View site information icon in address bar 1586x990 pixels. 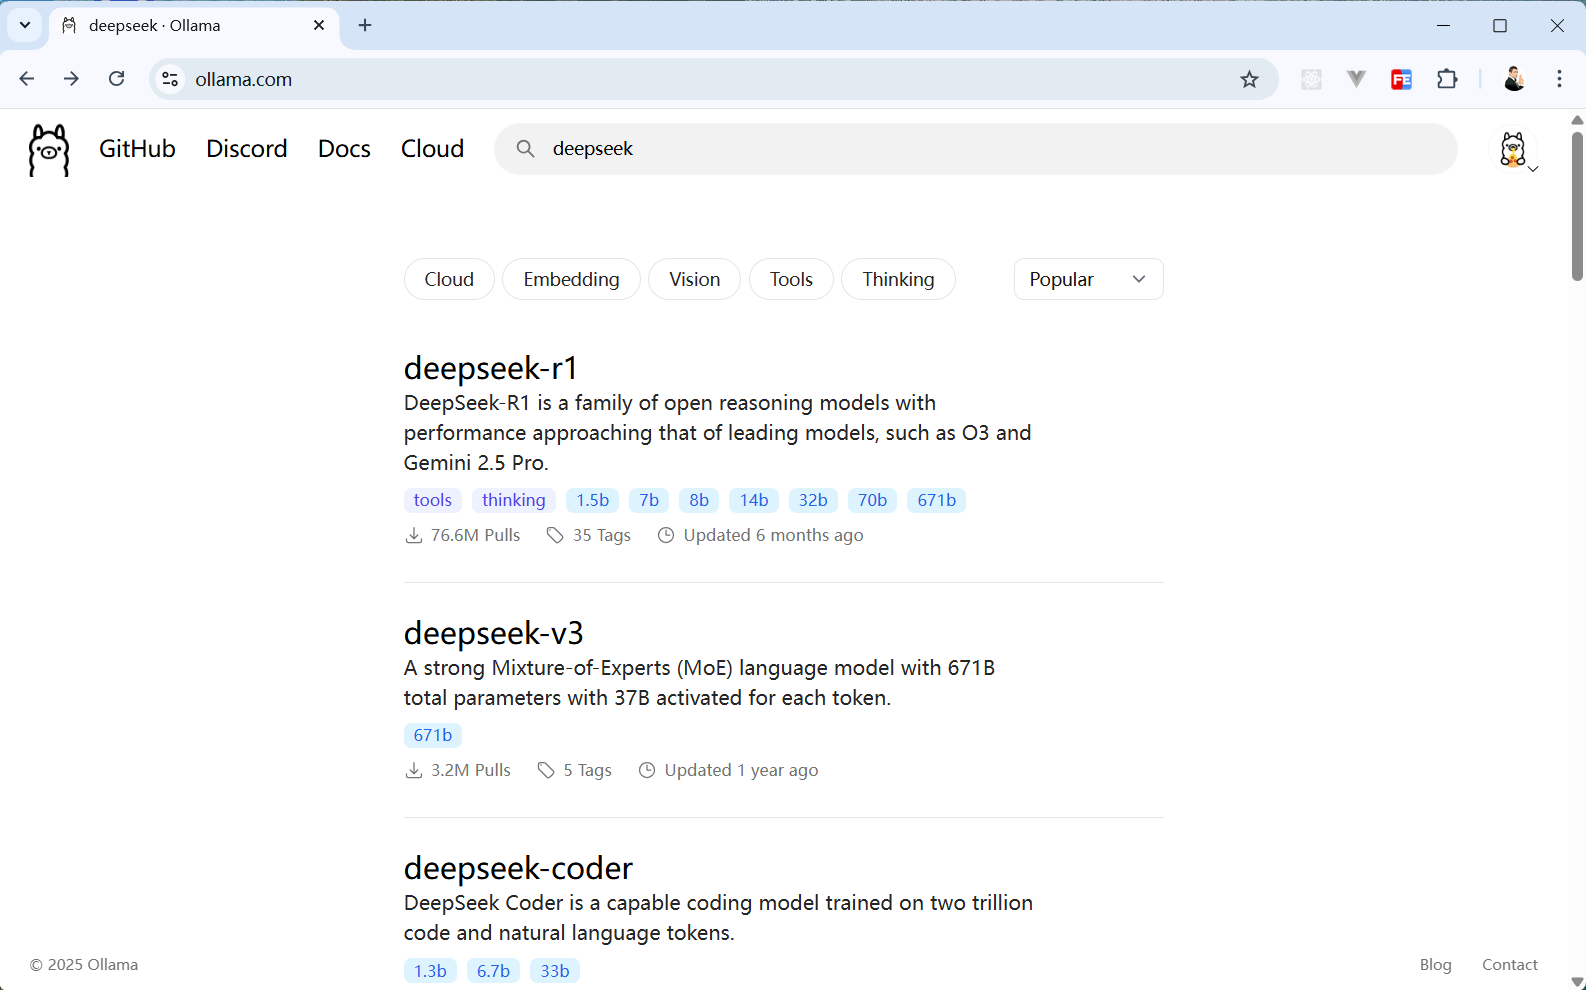point(171,79)
